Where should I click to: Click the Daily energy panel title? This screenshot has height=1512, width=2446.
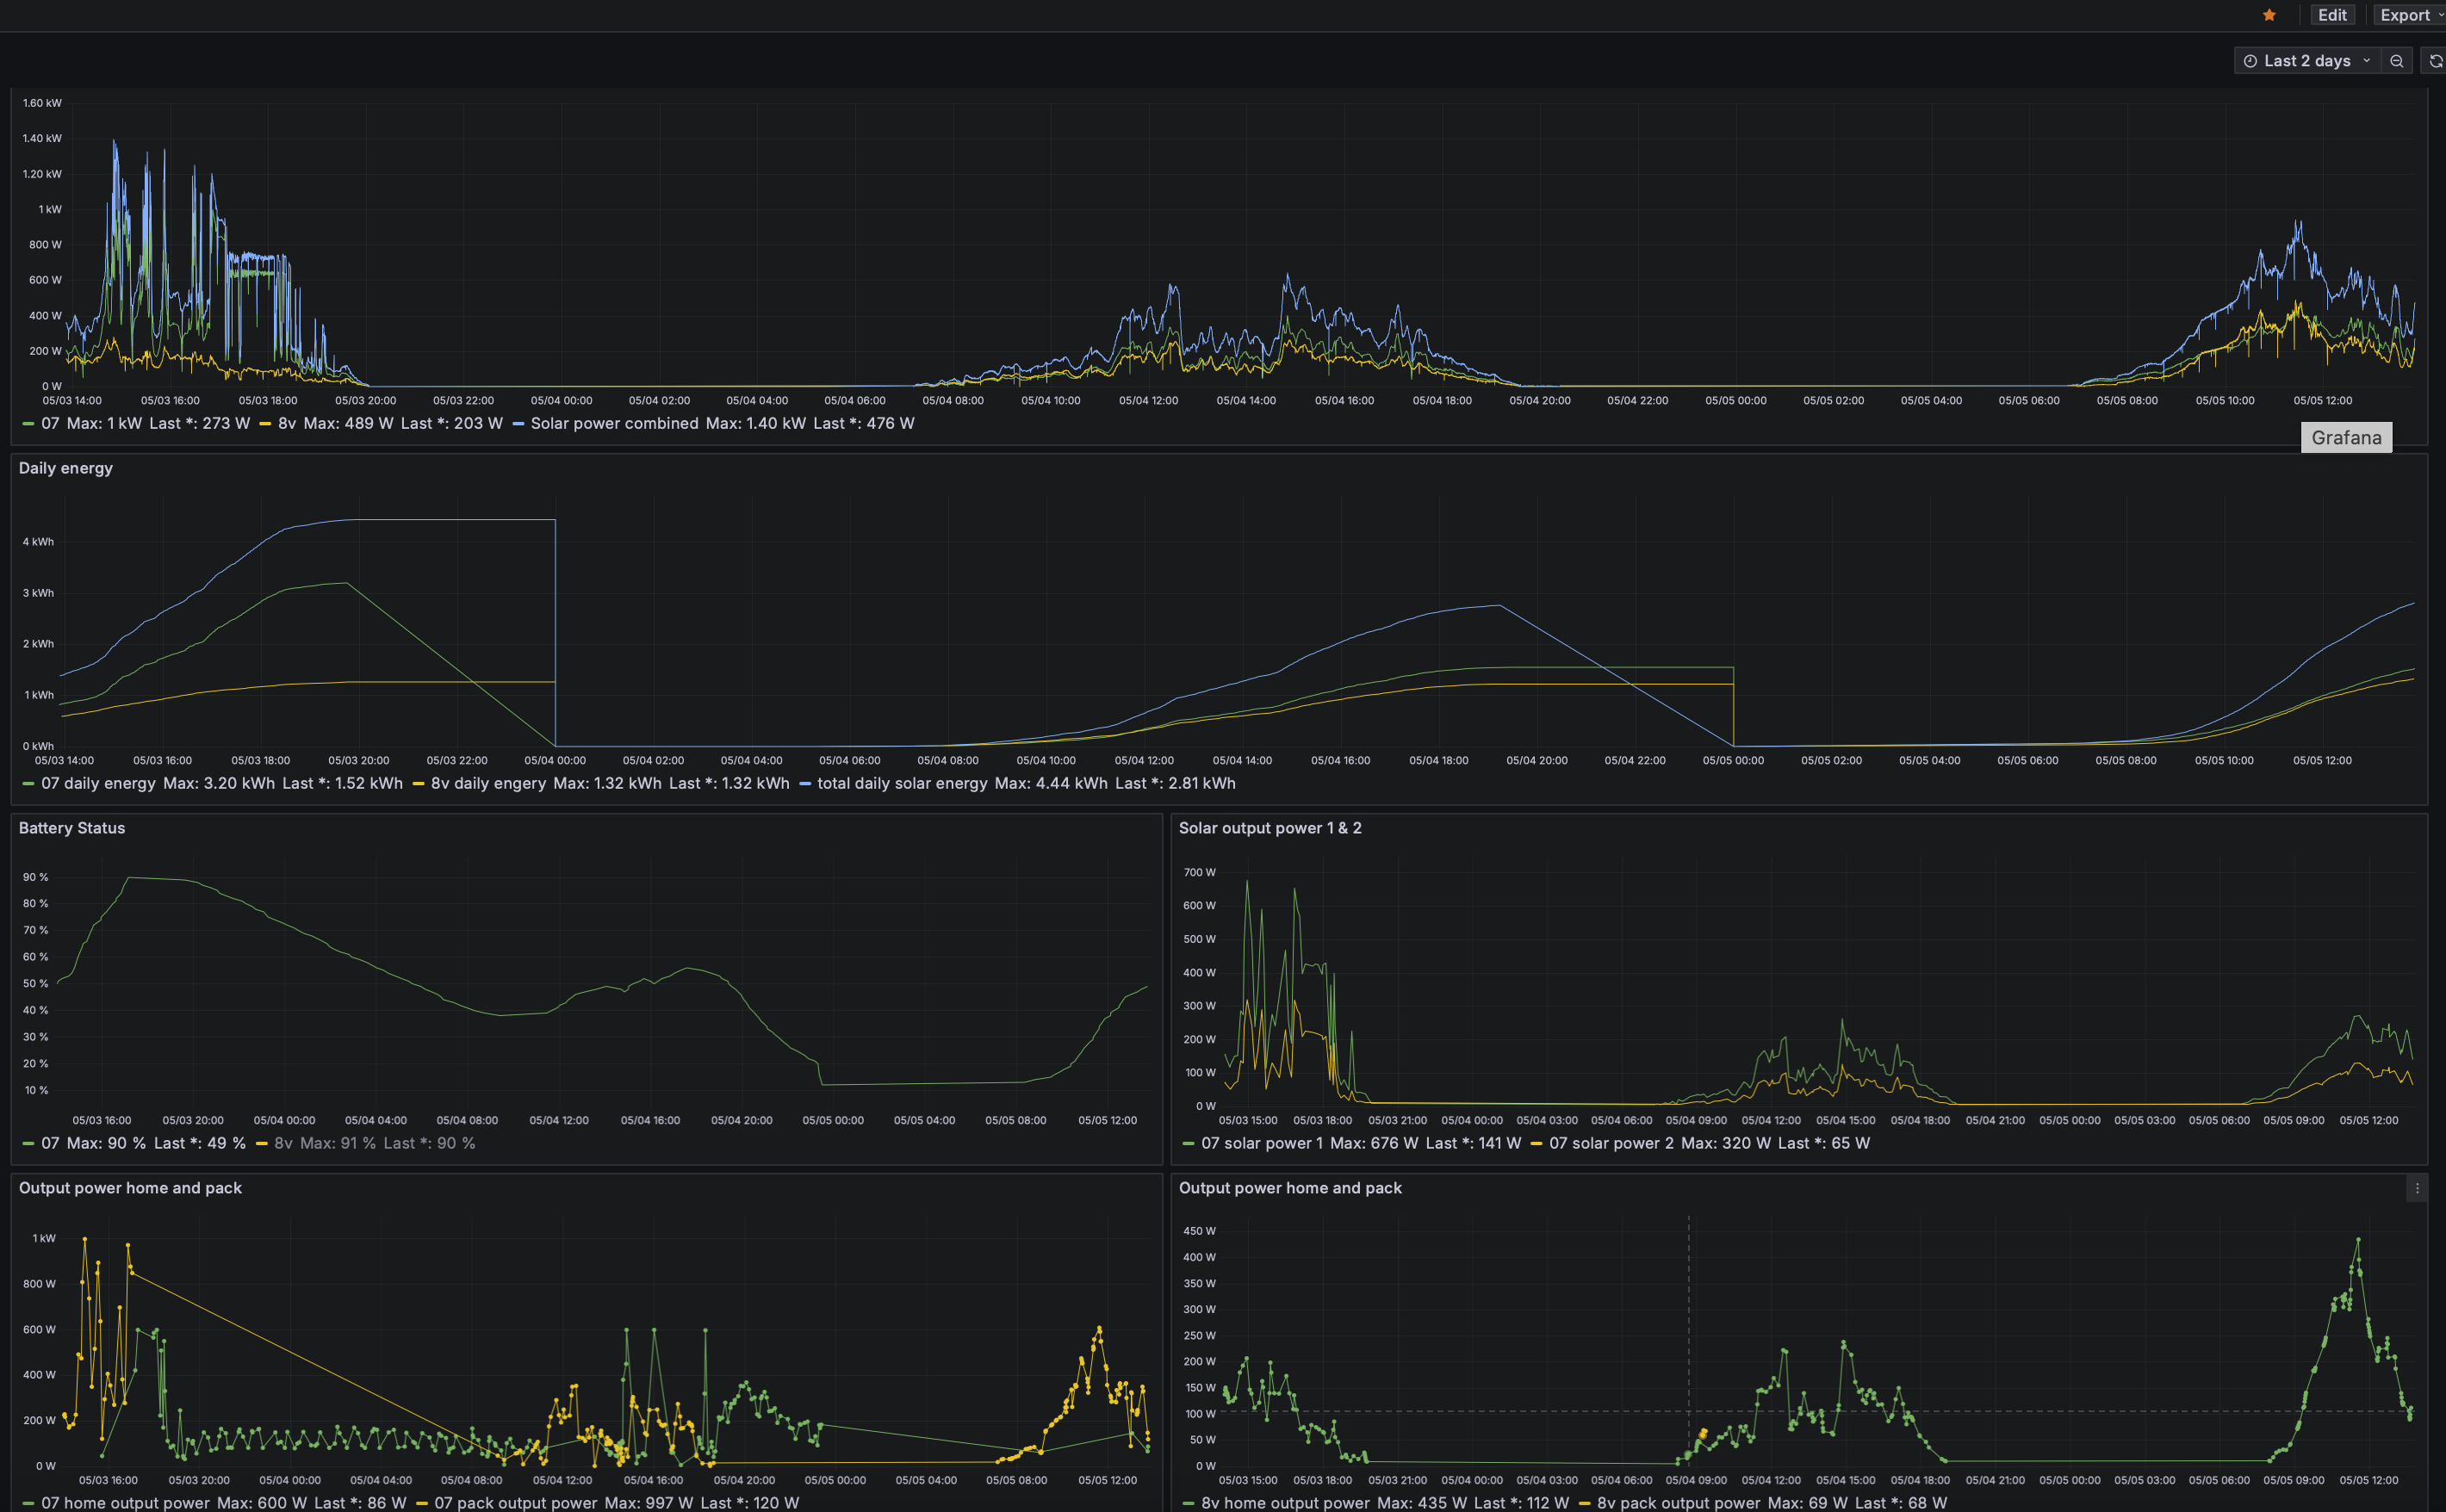pos(66,468)
